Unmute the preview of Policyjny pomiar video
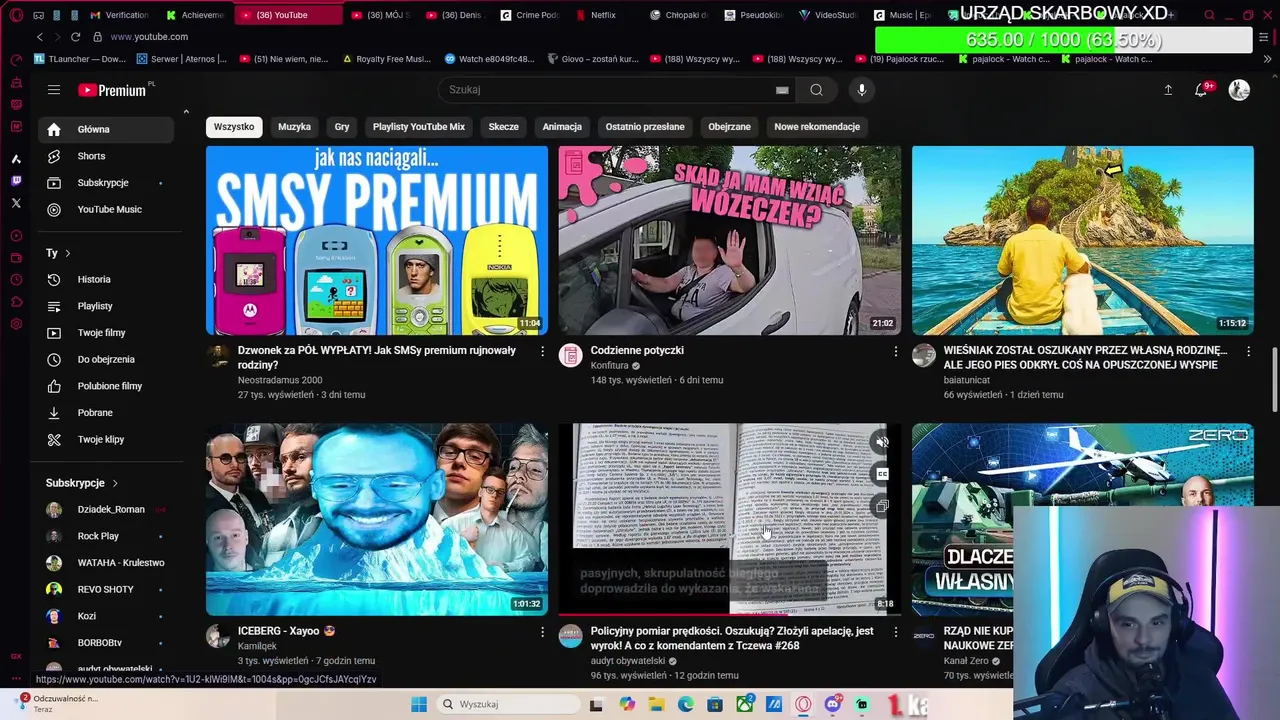Viewport: 1280px width, 720px height. 881,442
